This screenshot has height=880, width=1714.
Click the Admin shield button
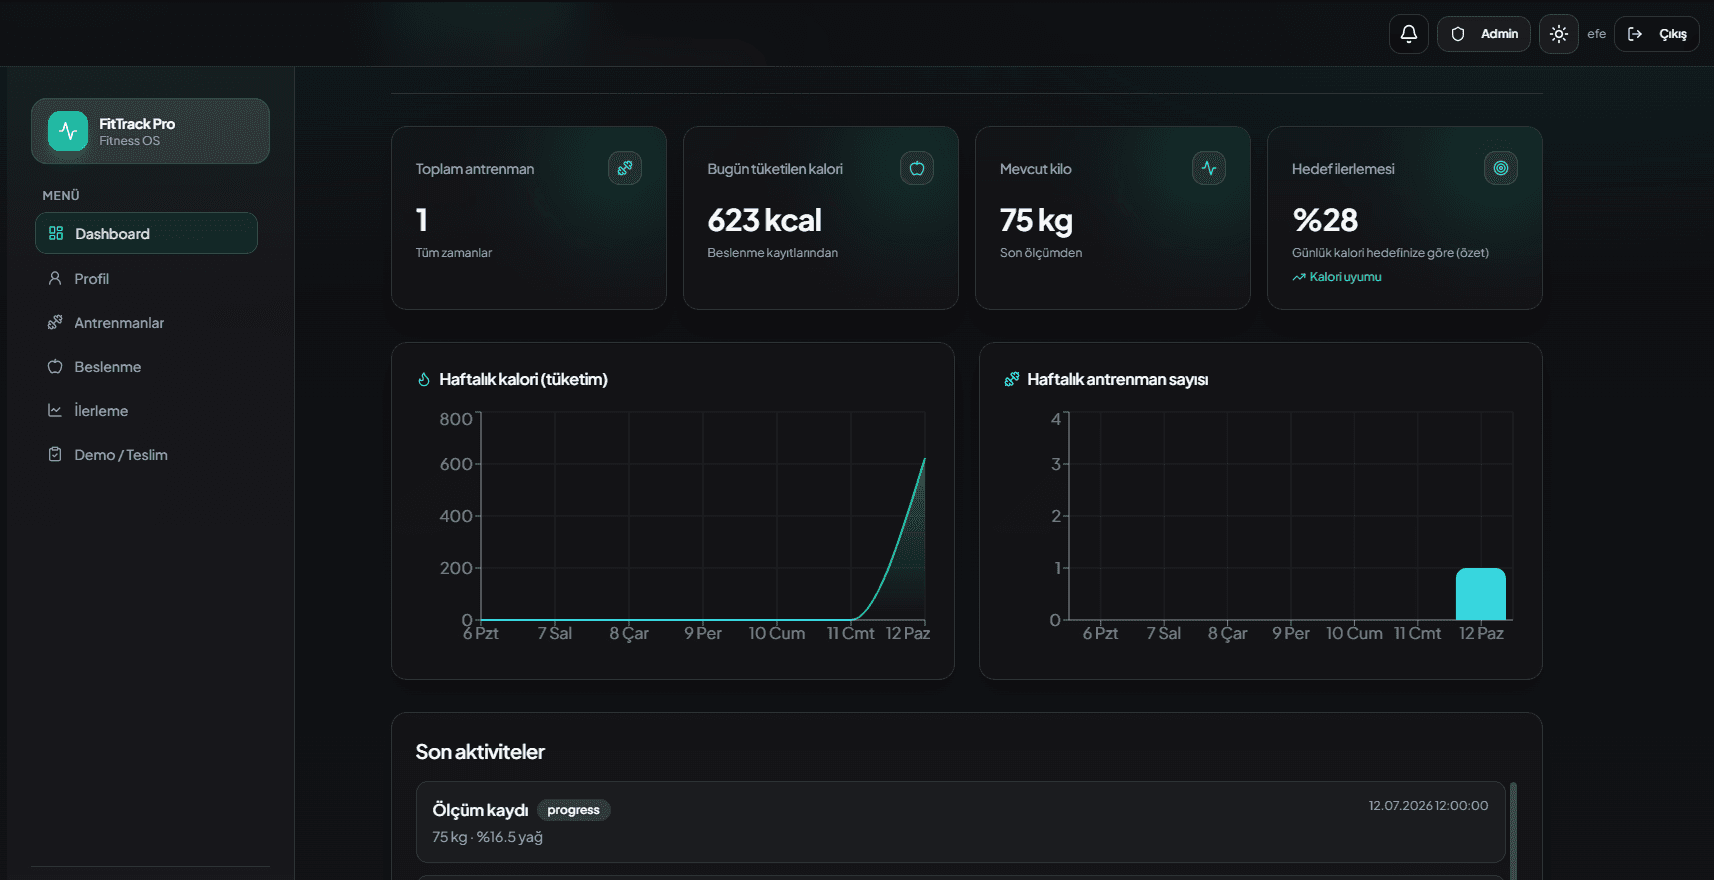(1483, 34)
